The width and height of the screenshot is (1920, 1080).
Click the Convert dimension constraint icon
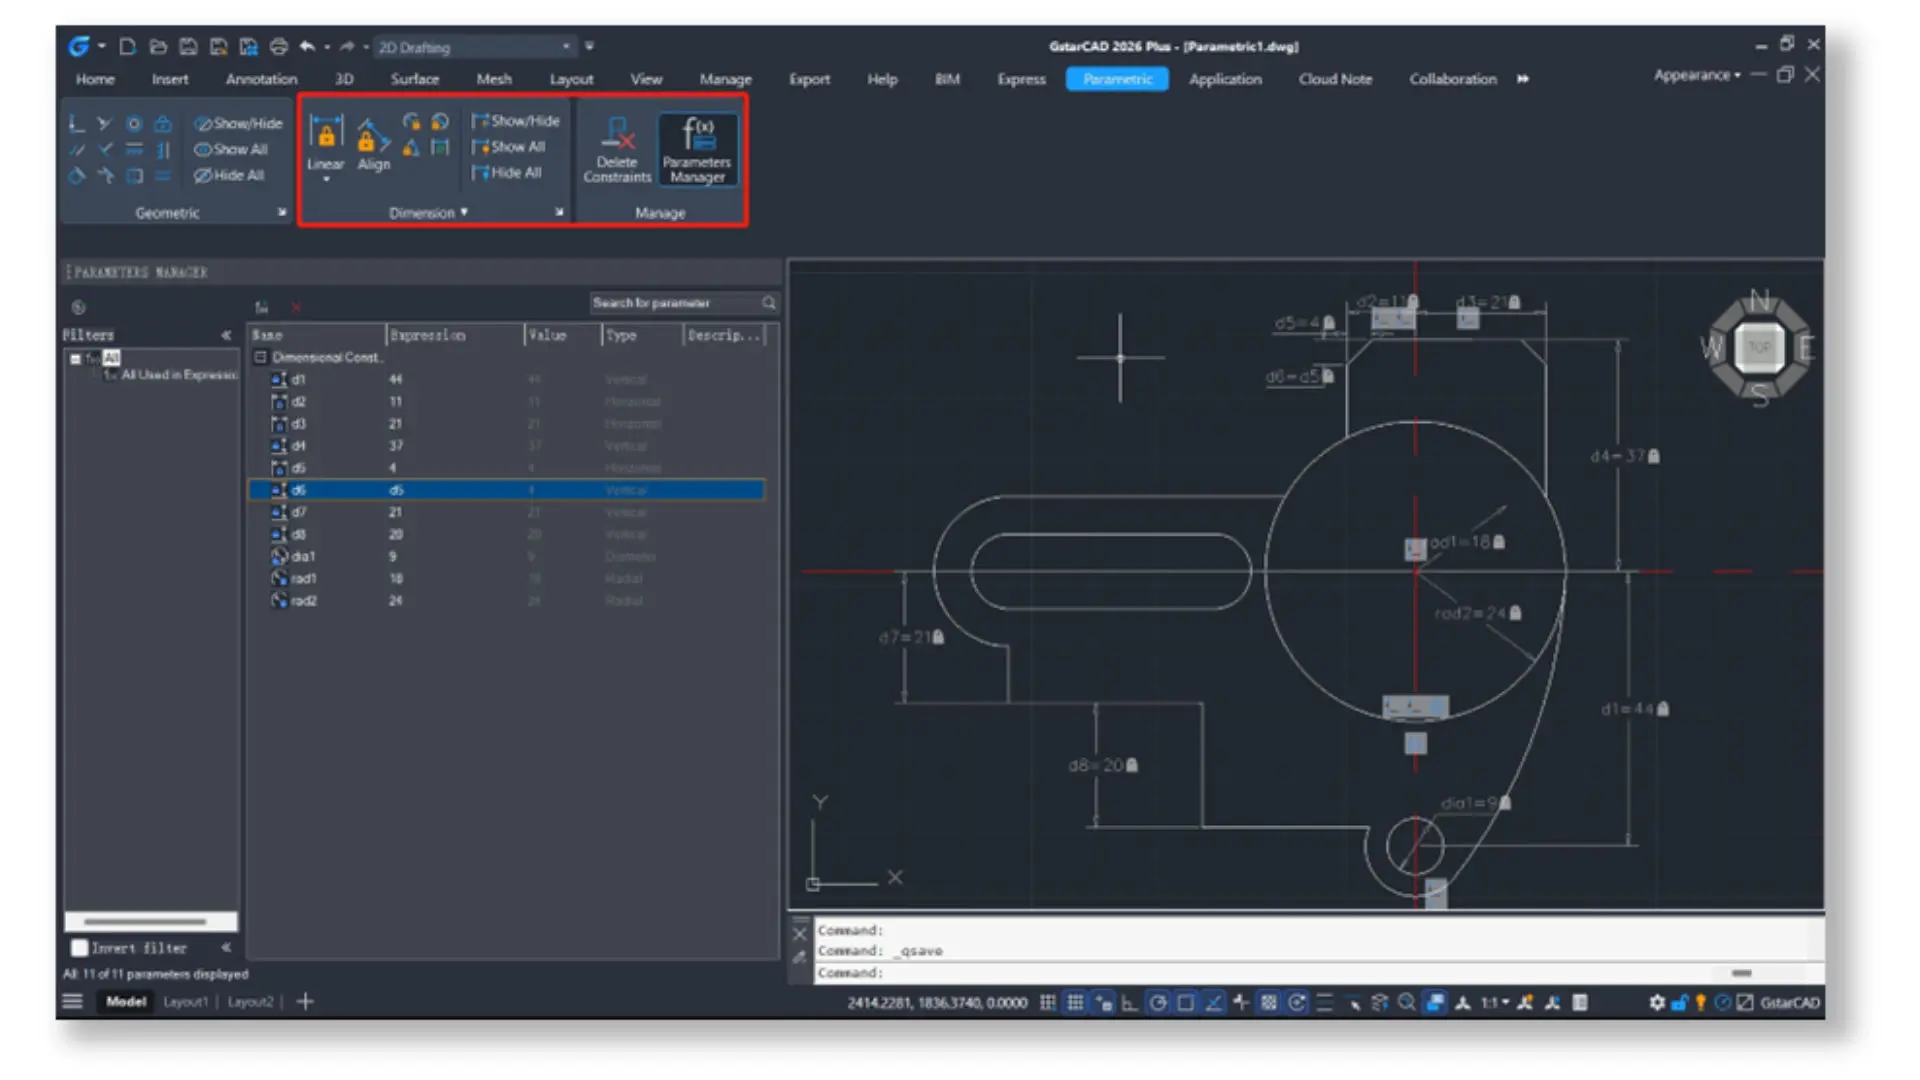[440, 148]
